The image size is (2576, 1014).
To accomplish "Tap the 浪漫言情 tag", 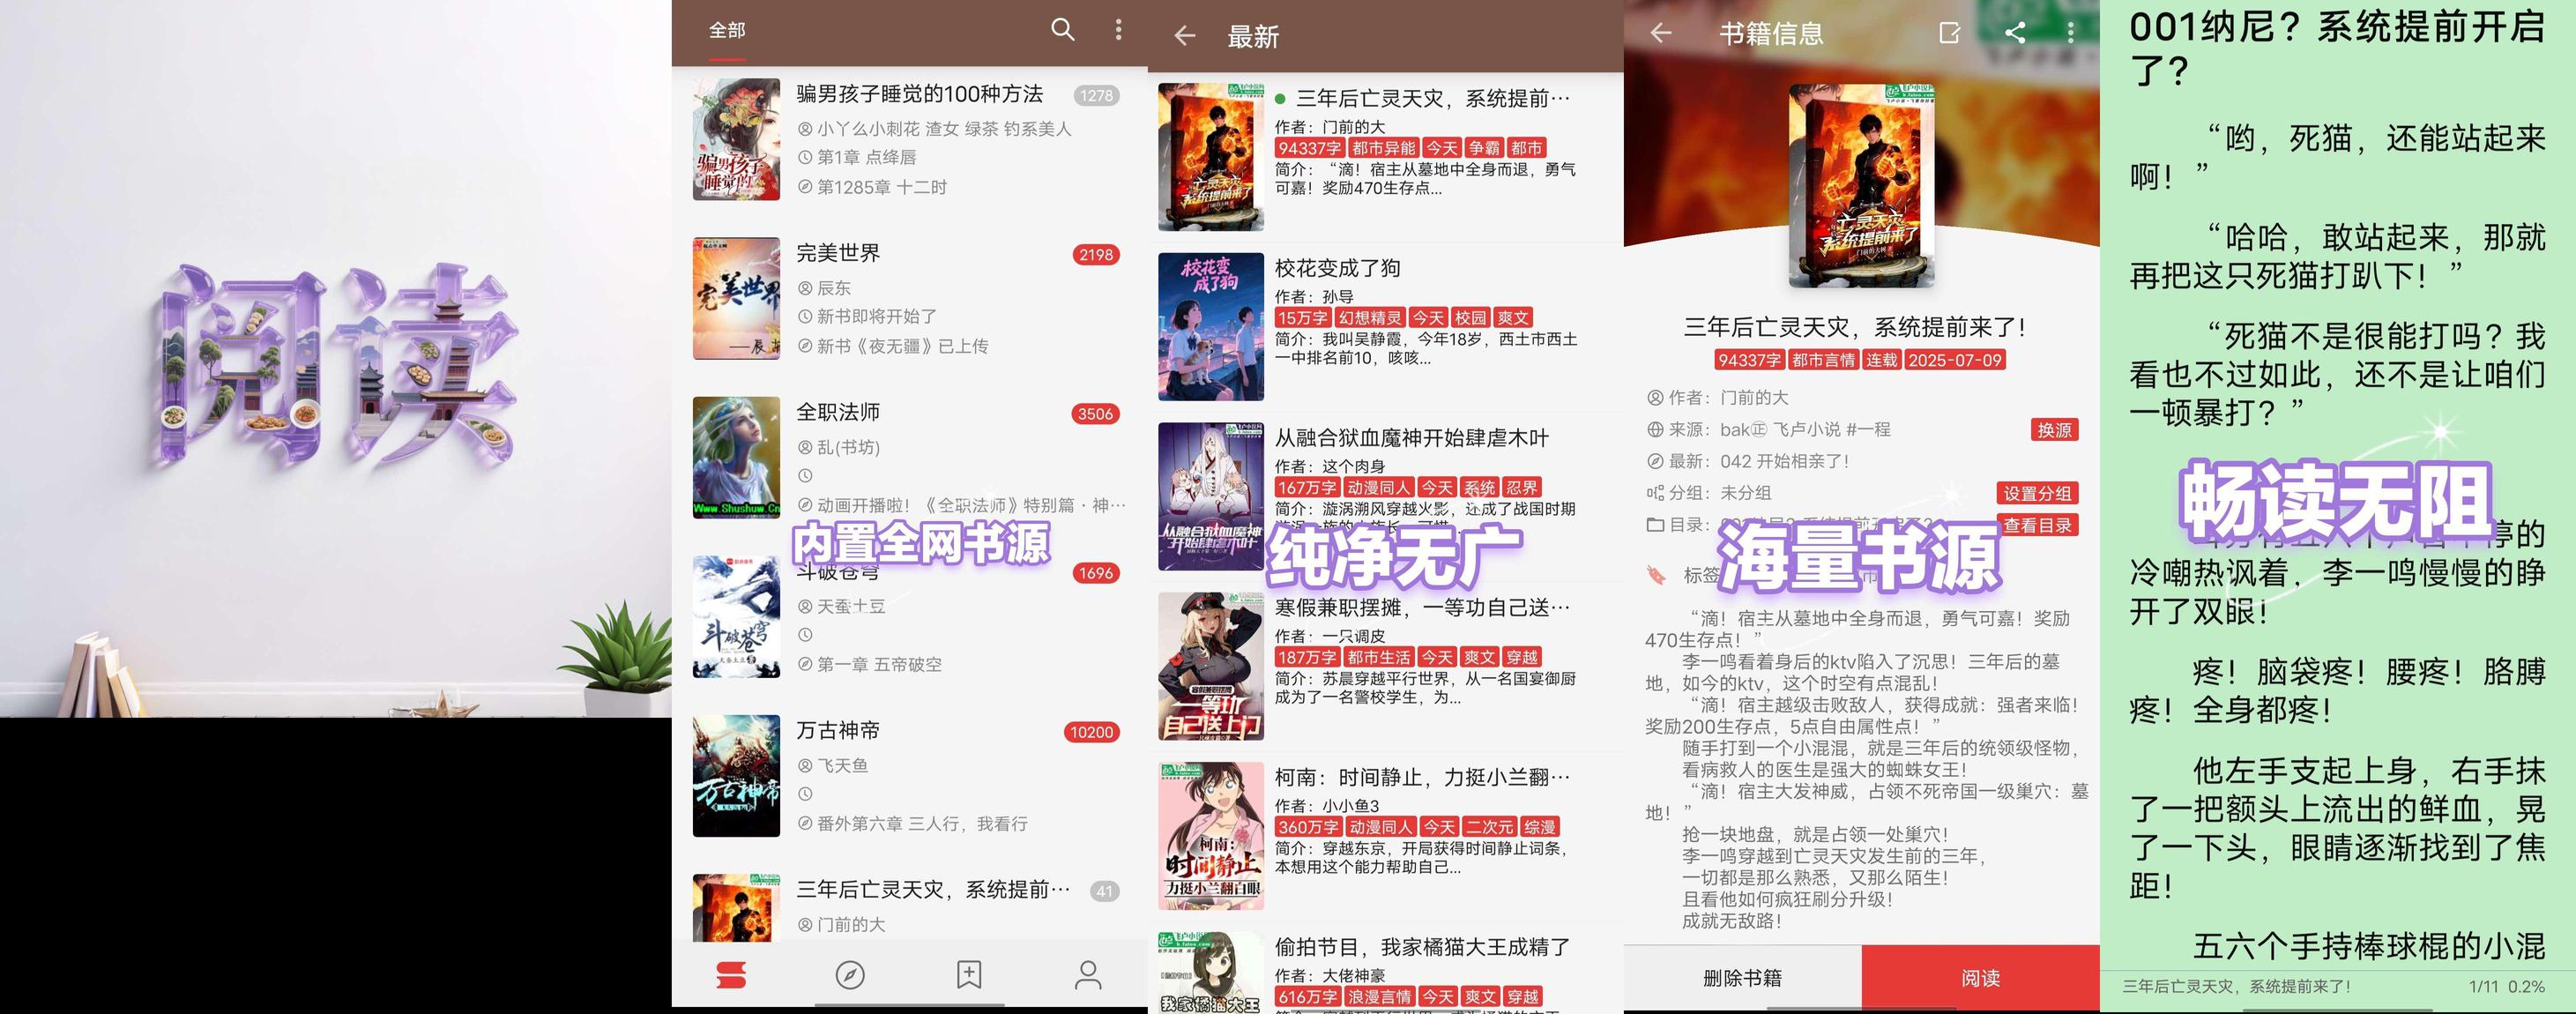I will point(1380,997).
